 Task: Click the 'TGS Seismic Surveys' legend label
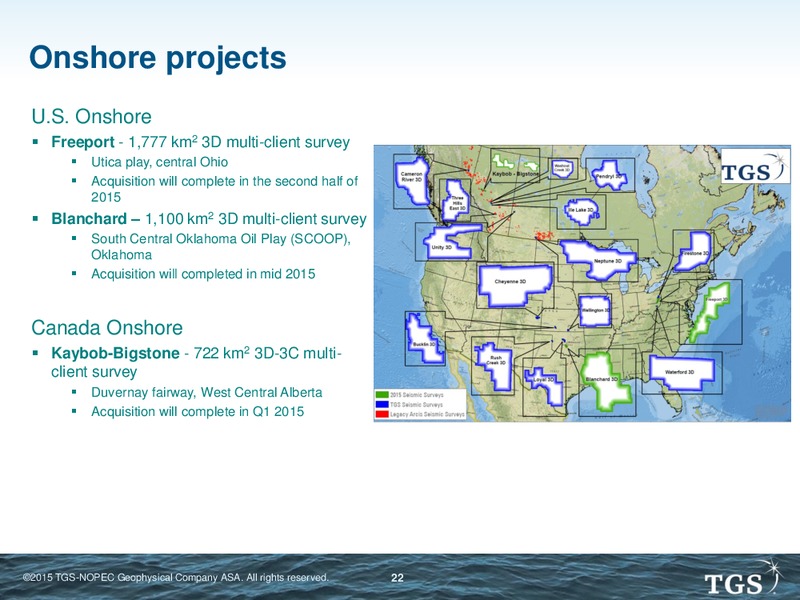click(416, 404)
